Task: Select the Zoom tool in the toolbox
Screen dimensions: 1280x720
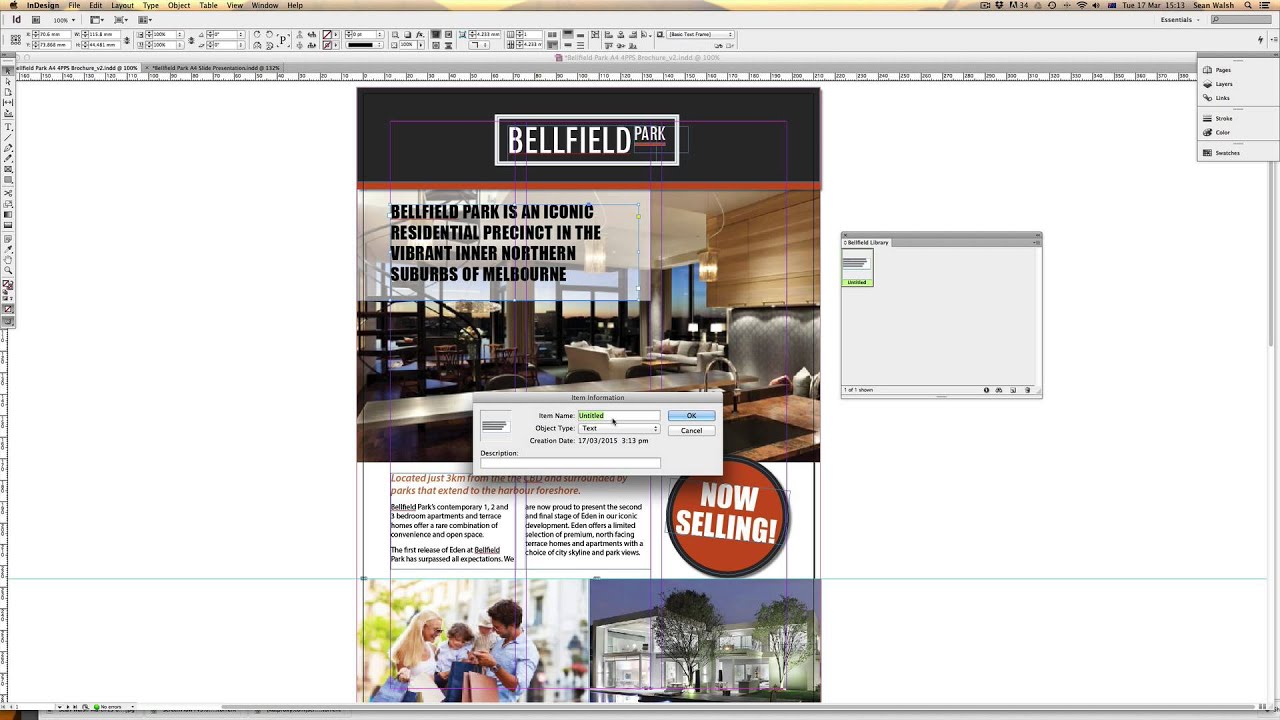Action: pyautogui.click(x=8, y=270)
